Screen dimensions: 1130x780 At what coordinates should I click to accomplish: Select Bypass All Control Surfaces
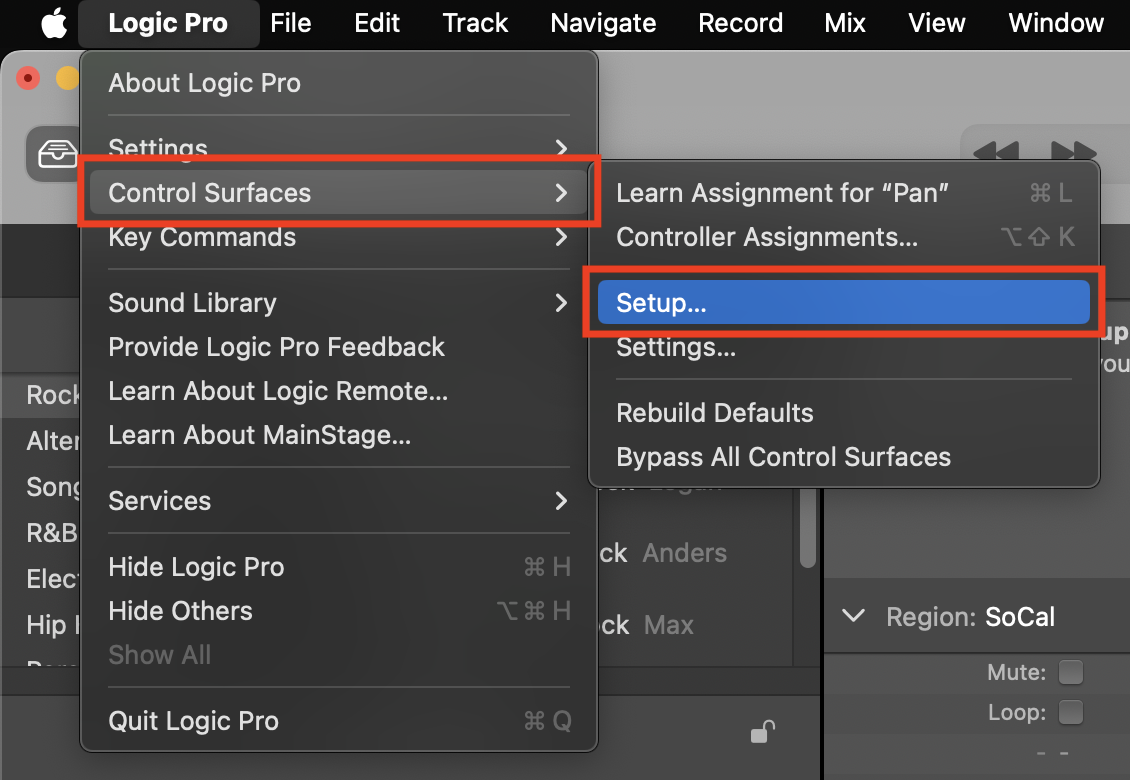844,457
